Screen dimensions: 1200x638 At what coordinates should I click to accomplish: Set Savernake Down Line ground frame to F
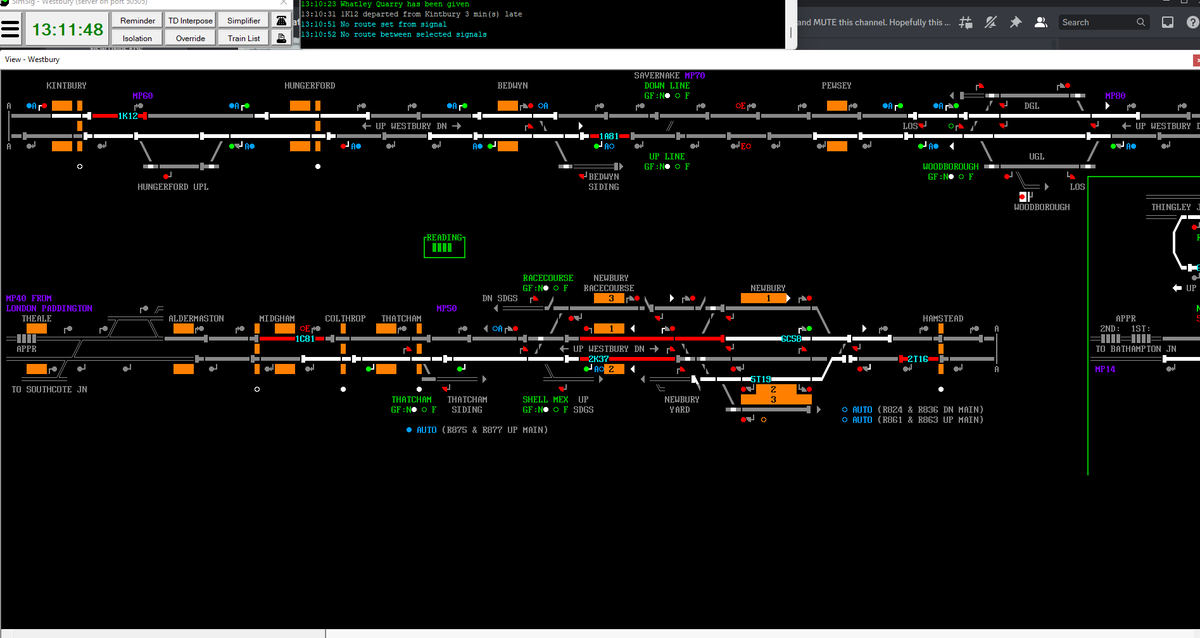pyautogui.click(x=676, y=96)
